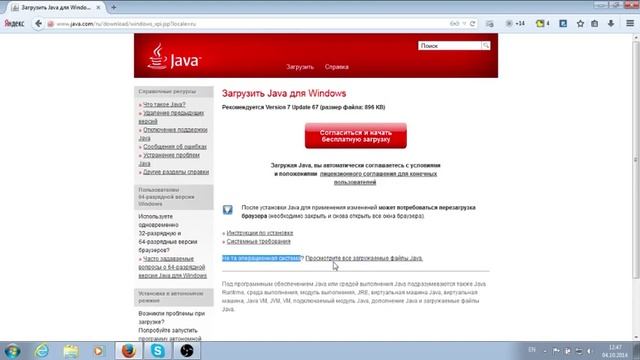The height and width of the screenshot is (360, 640).
Task: Open the Firefox hamburger menu
Action: click(630, 24)
